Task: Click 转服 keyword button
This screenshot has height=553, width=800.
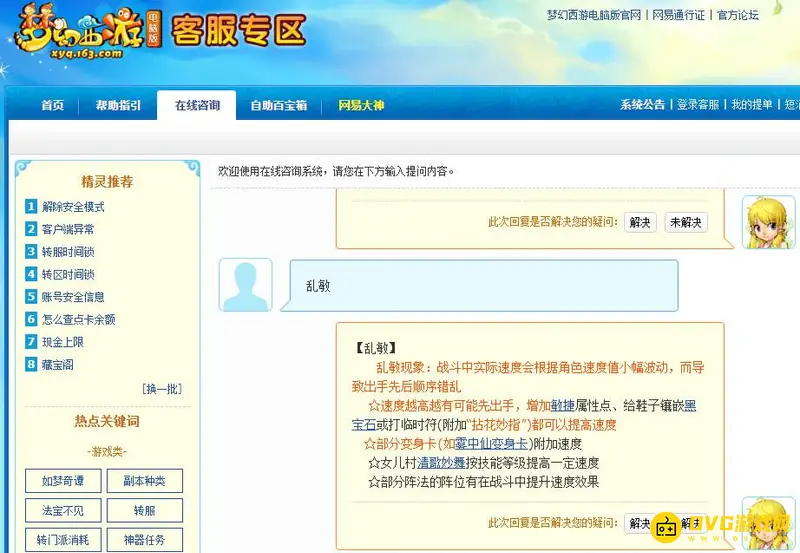Action: pyautogui.click(x=144, y=510)
